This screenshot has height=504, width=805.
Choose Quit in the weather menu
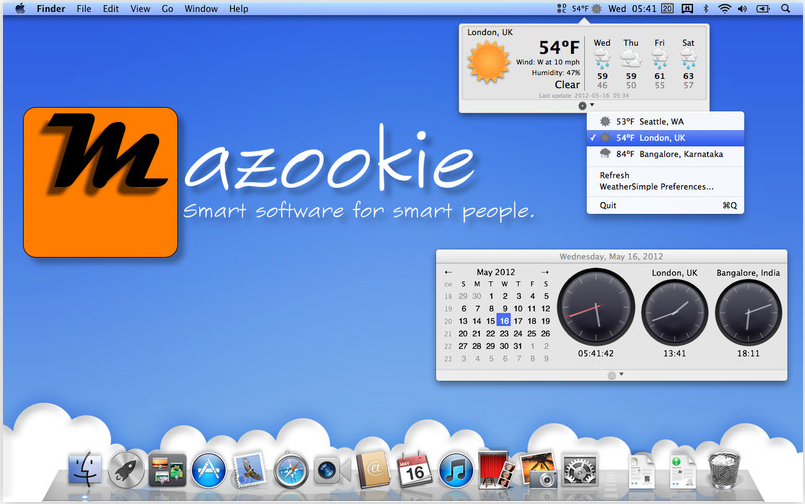[x=665, y=205]
